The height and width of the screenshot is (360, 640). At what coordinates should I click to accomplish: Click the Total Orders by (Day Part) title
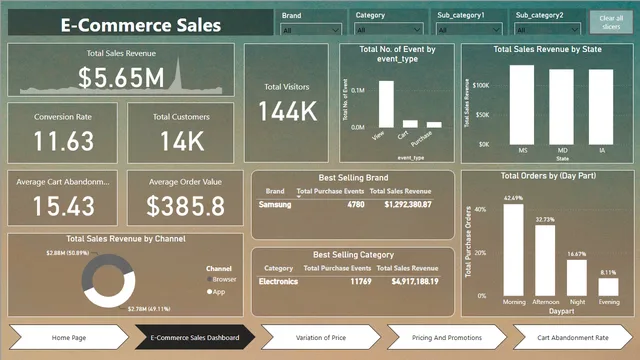point(548,176)
